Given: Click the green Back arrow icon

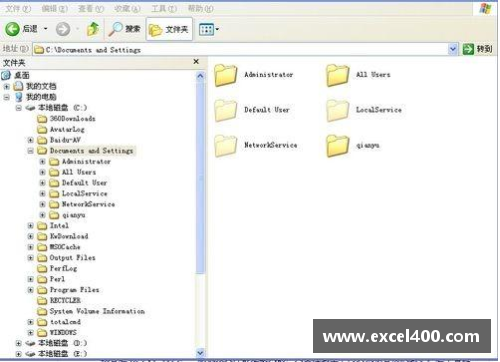Looking at the screenshot, I should [12, 29].
